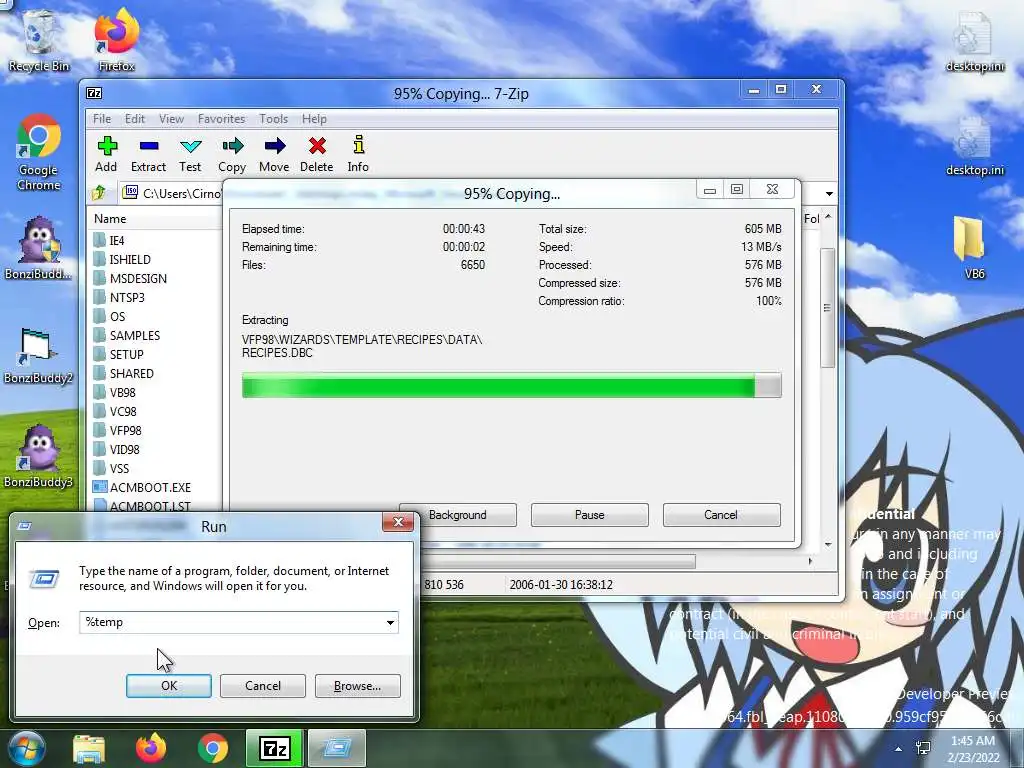Close the Run dialog
Image resolution: width=1024 pixels, height=768 pixels.
click(398, 522)
